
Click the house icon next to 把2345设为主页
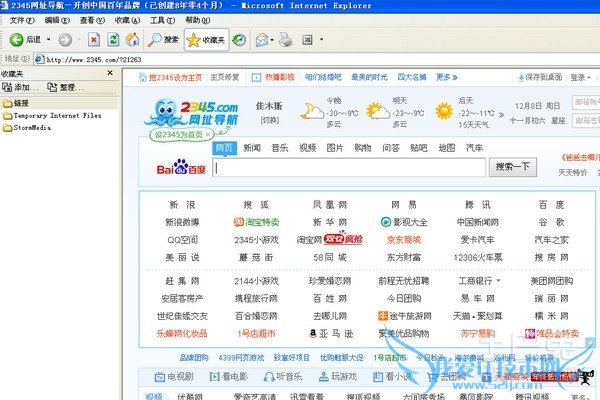point(142,77)
